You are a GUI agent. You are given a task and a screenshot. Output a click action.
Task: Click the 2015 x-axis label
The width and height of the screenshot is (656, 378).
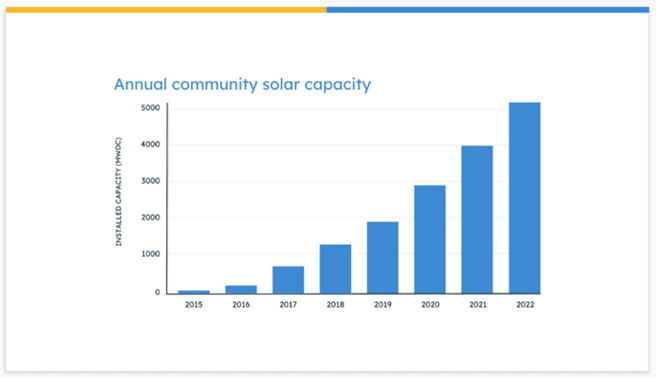[x=194, y=305]
